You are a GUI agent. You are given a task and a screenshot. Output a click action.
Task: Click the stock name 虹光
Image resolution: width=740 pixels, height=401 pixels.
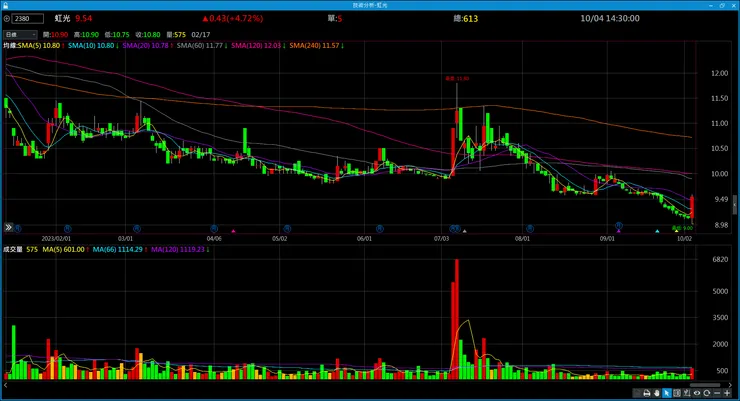[62, 18]
